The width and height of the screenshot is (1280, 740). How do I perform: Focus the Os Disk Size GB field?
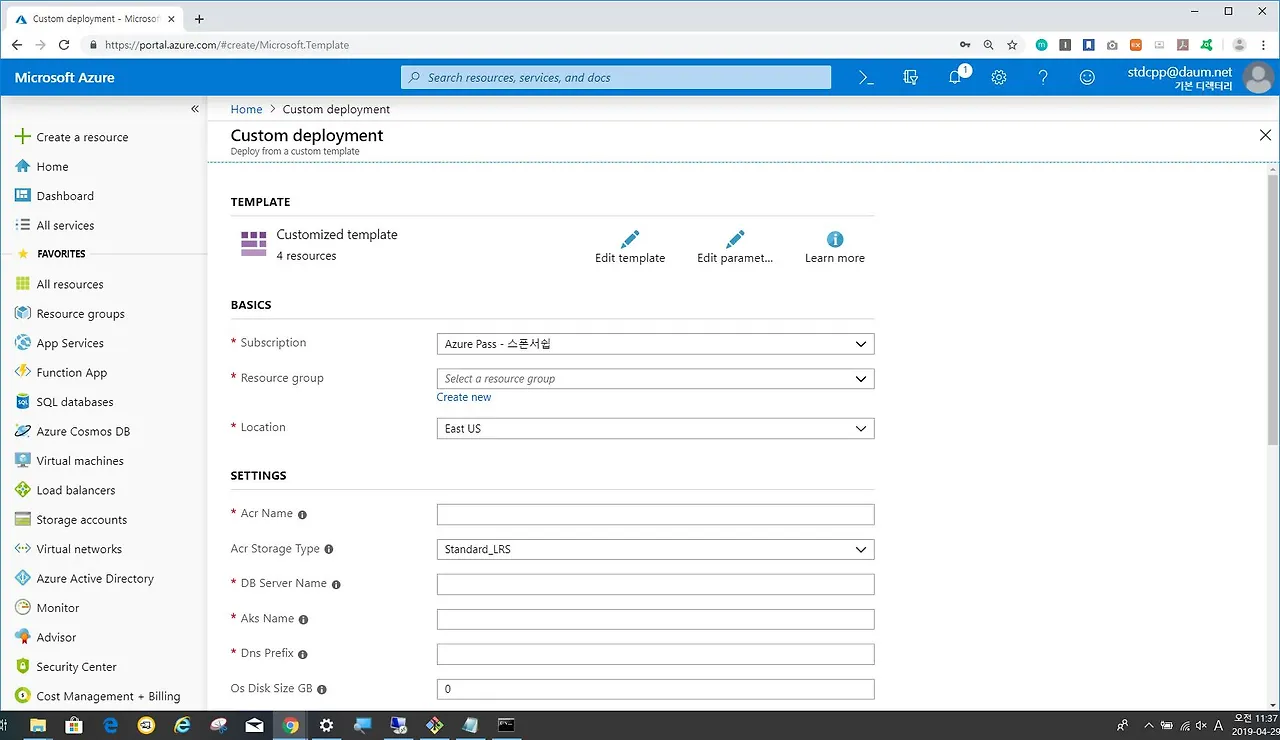(655, 689)
